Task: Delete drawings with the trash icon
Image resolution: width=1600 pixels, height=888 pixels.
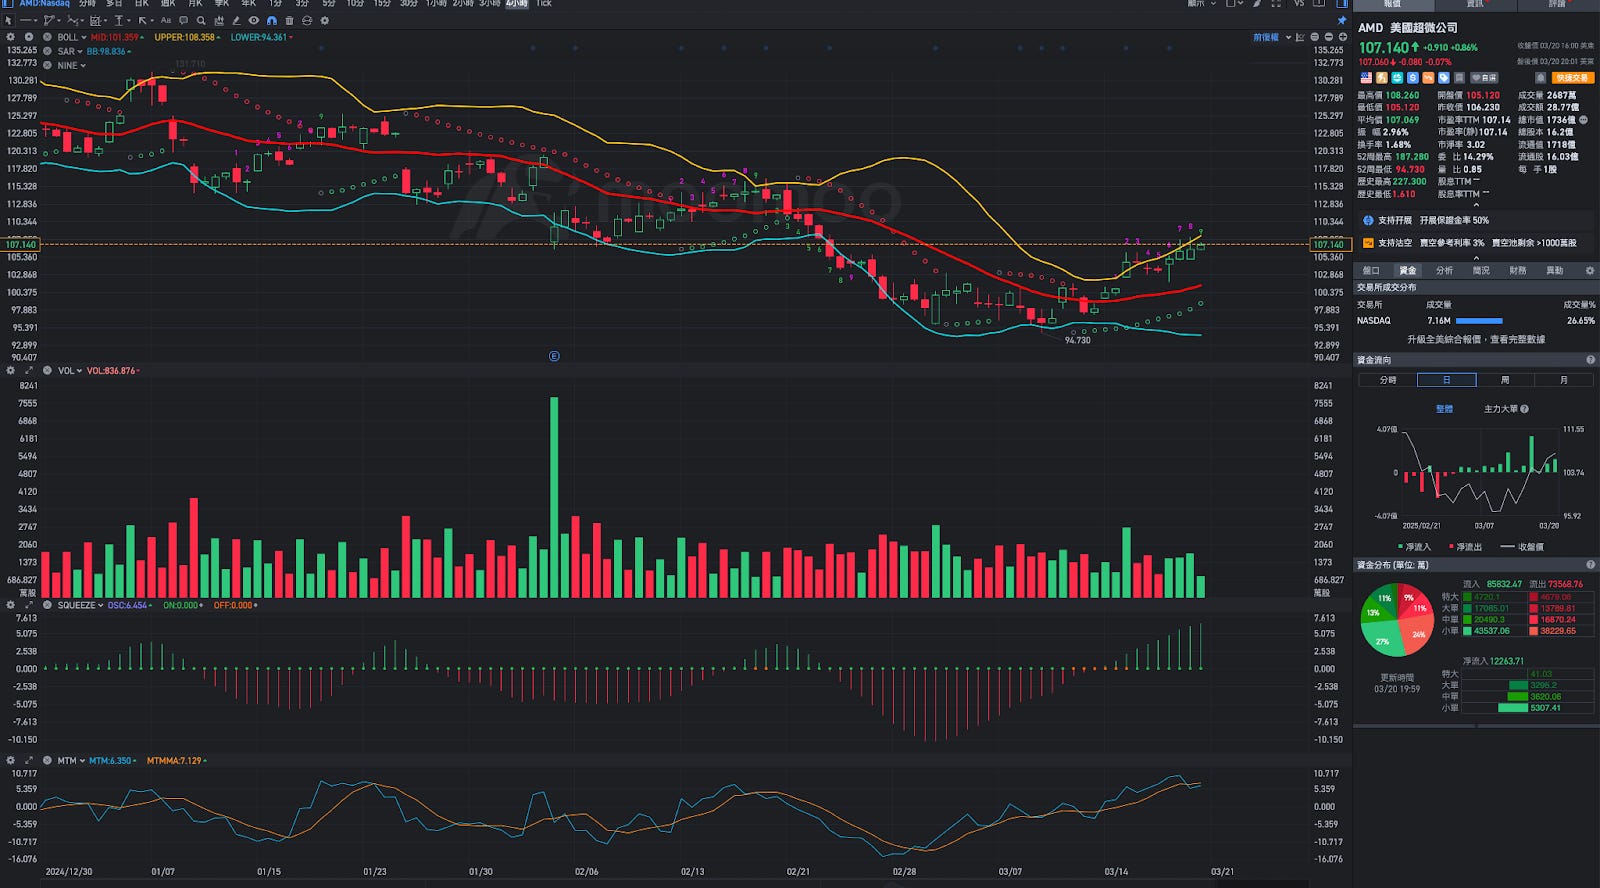Action: [289, 20]
